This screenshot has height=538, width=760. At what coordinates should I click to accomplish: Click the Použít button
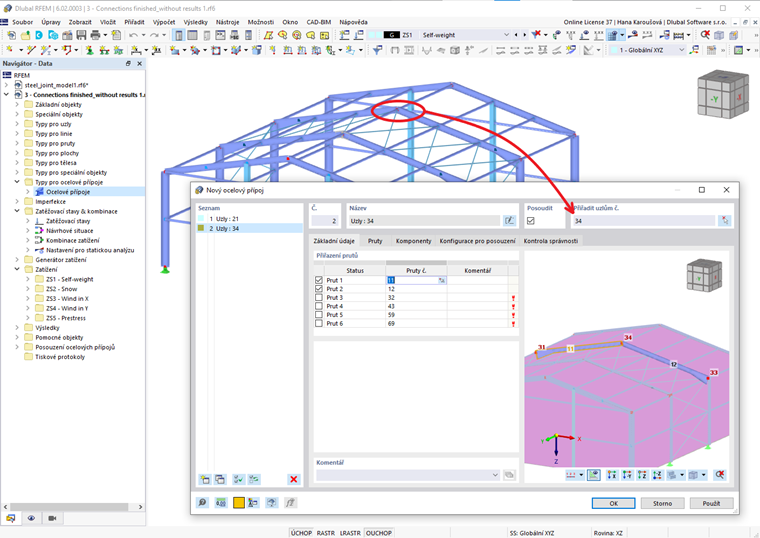[711, 503]
